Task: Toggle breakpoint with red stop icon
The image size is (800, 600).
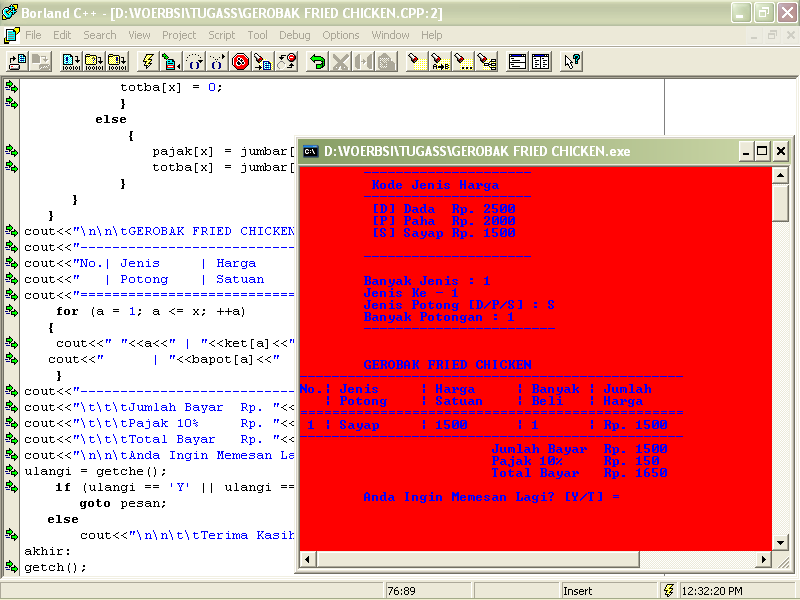Action: click(240, 62)
